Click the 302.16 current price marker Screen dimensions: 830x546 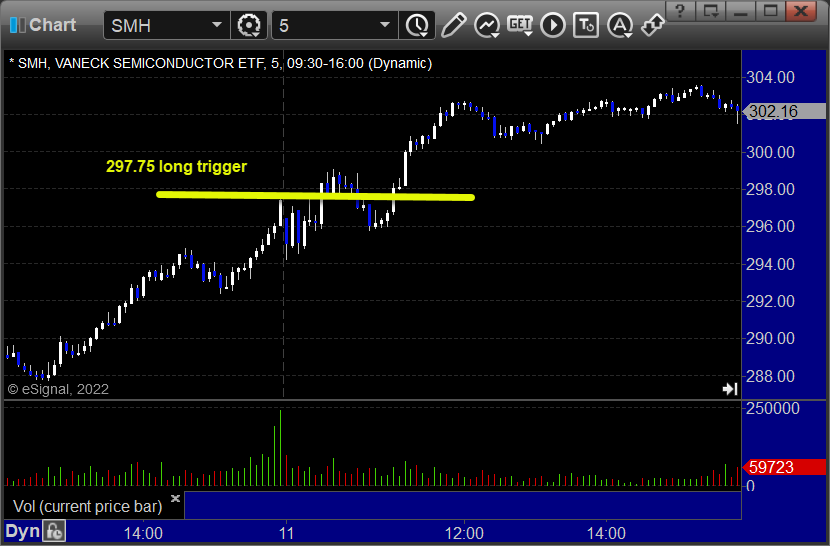tap(784, 111)
